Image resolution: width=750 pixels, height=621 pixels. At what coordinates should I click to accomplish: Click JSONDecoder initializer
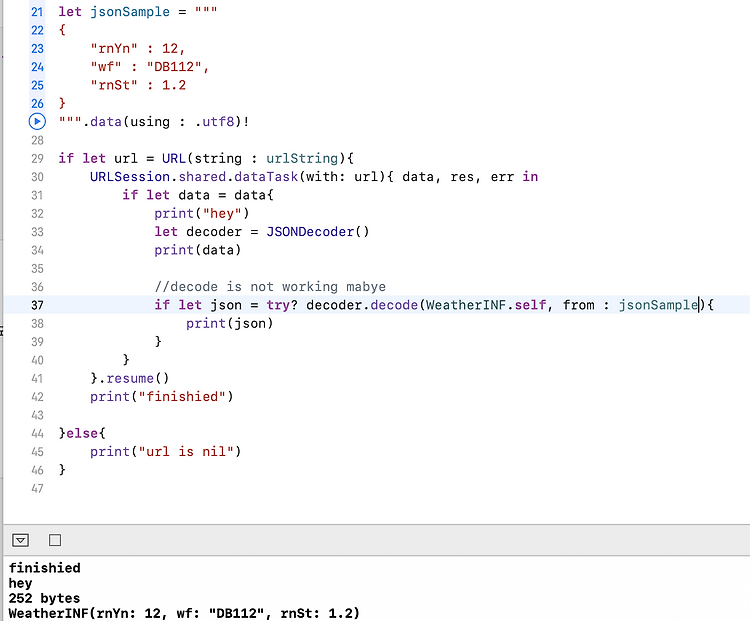(318, 232)
